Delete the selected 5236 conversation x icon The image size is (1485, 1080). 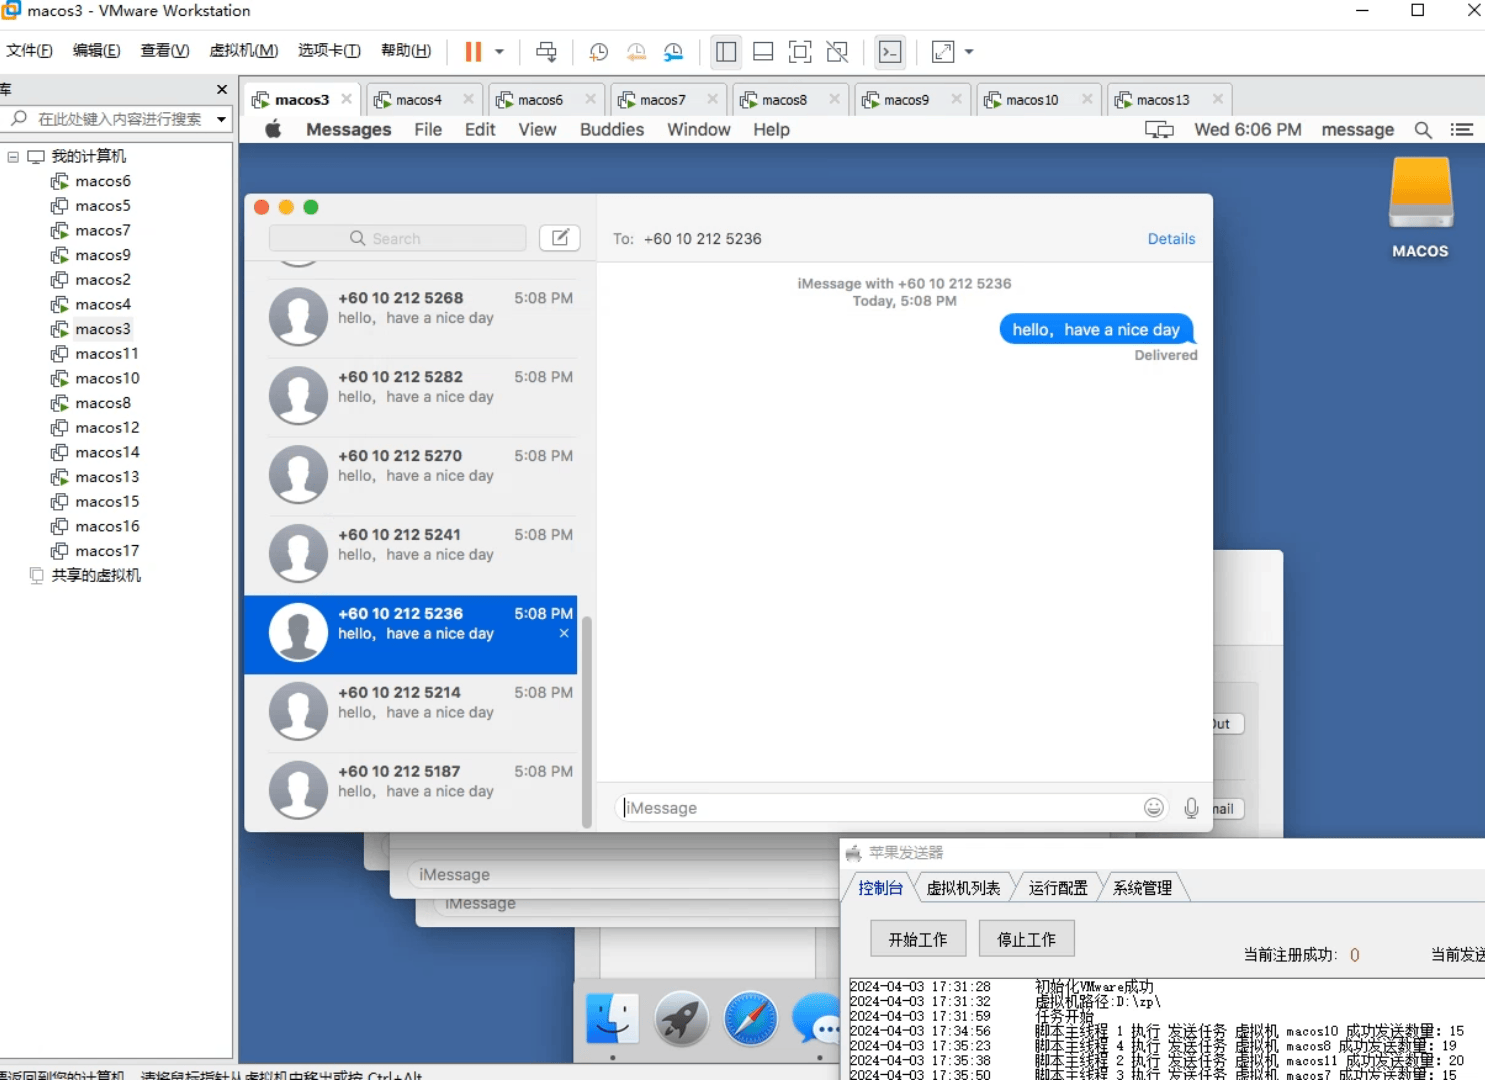[x=564, y=634]
